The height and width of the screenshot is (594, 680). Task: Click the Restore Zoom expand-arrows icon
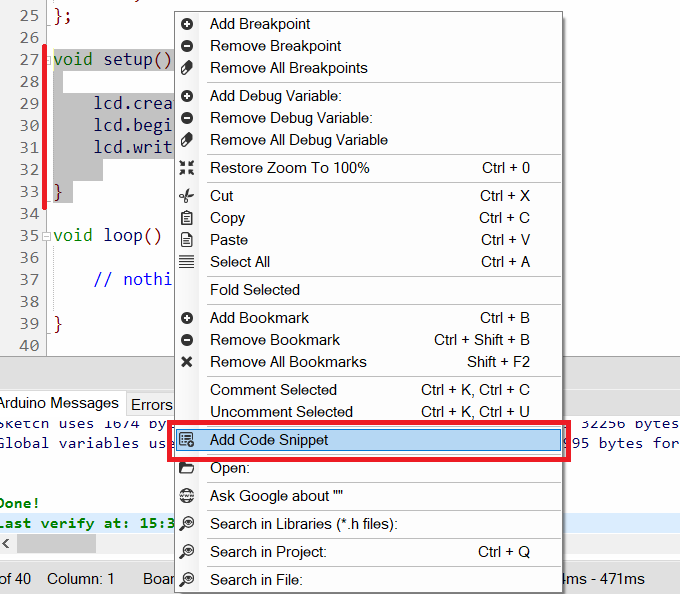(187, 168)
